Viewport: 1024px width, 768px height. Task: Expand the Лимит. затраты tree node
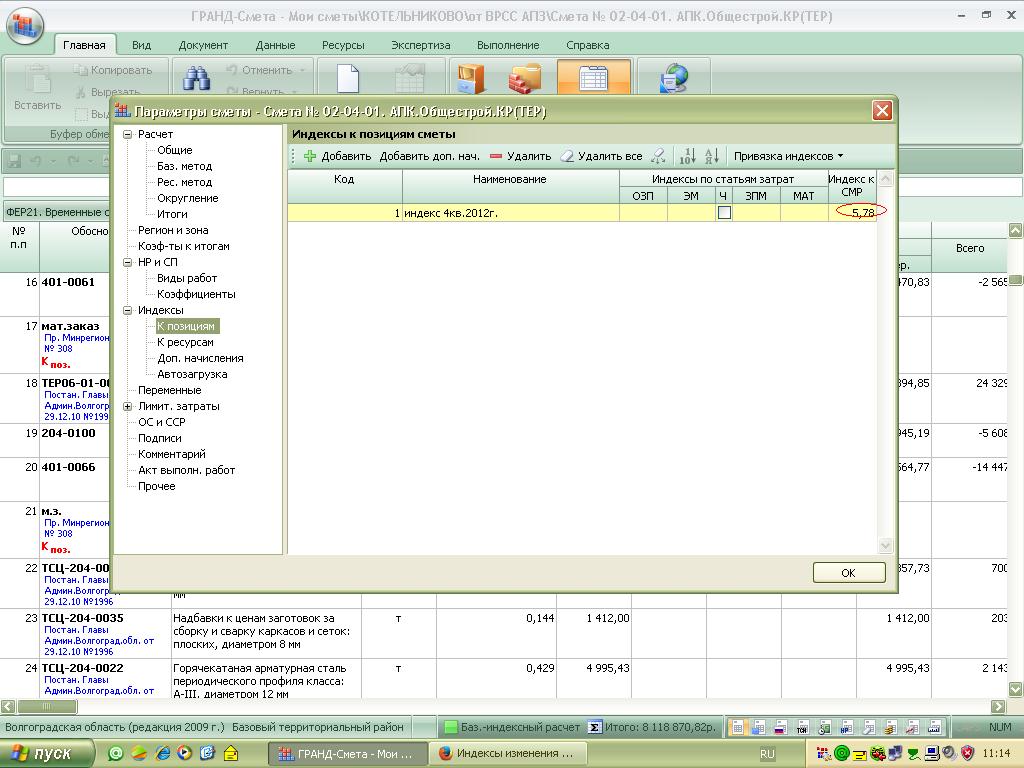(127, 406)
